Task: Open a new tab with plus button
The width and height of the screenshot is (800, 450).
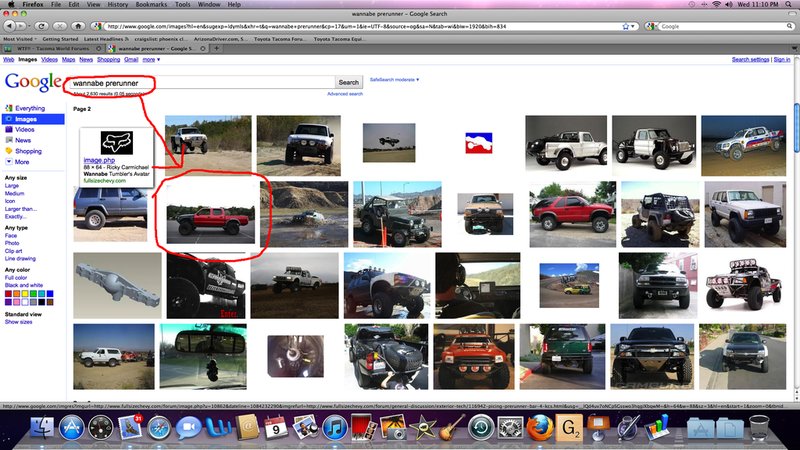Action: tap(216, 48)
